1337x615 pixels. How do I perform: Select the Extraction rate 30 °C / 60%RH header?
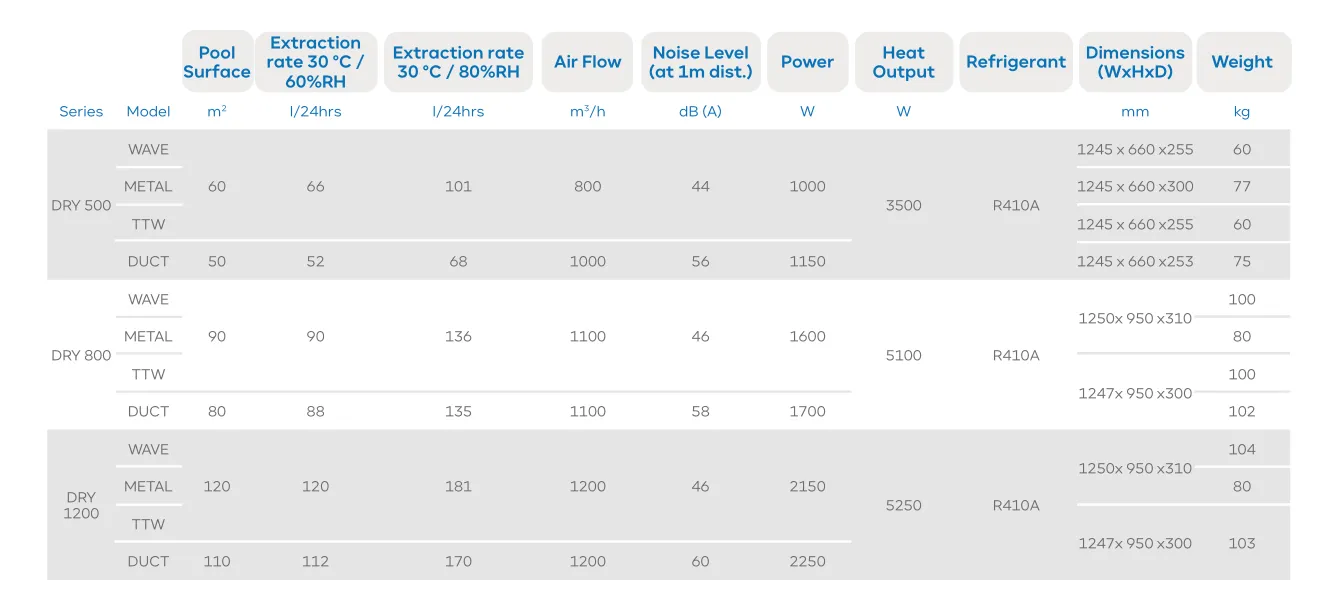[315, 62]
